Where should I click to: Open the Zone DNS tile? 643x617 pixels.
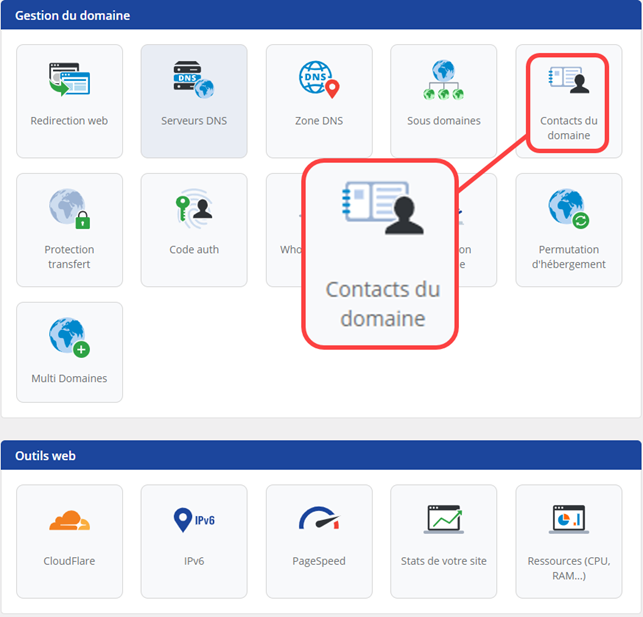tap(319, 101)
